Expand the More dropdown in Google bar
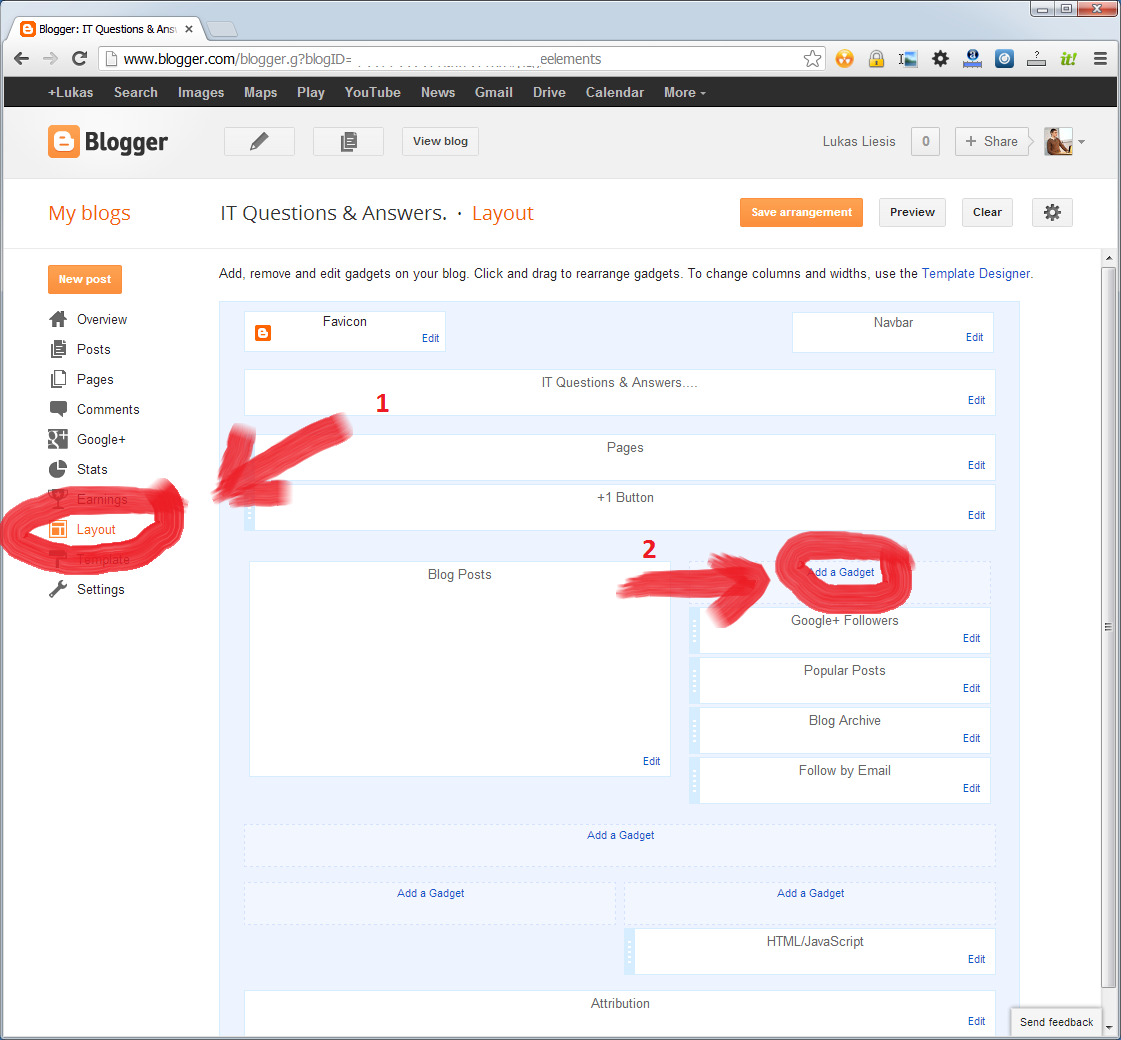Screen dimensions: 1121x1040 [684, 92]
